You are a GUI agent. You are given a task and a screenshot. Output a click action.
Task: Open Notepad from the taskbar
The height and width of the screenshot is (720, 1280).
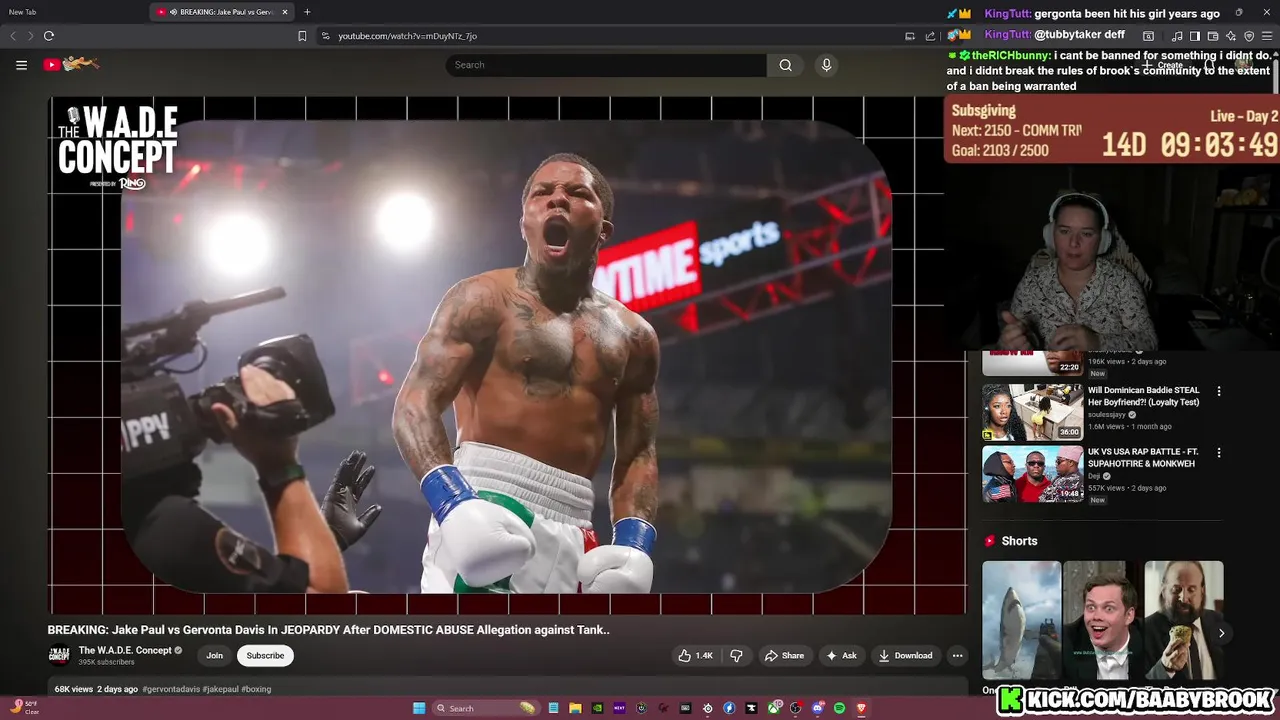pyautogui.click(x=553, y=708)
